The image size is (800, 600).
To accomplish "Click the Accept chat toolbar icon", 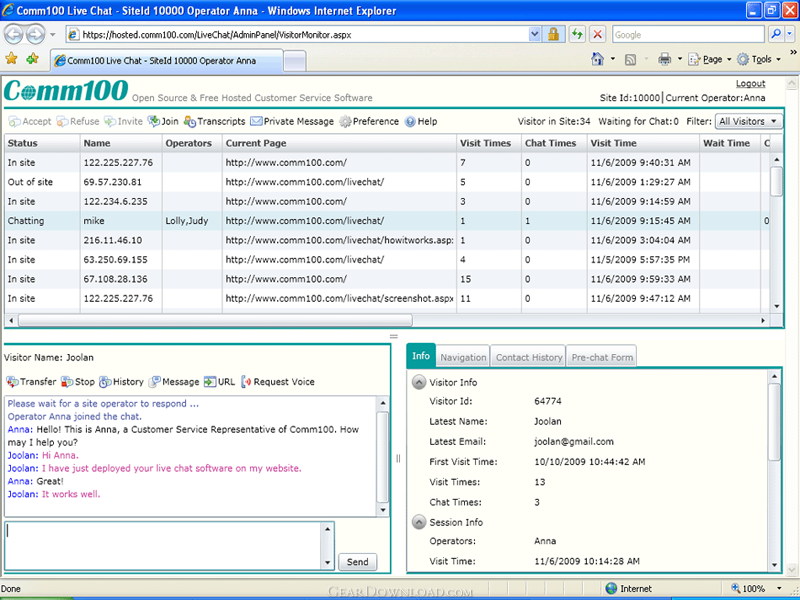I will coord(30,121).
